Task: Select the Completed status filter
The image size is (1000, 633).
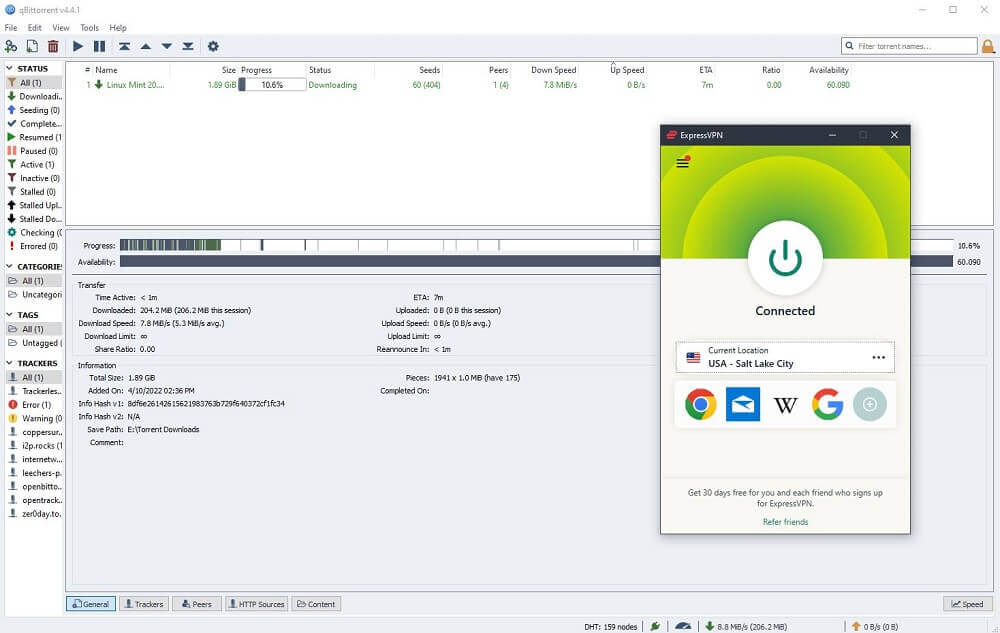Action: 34,124
